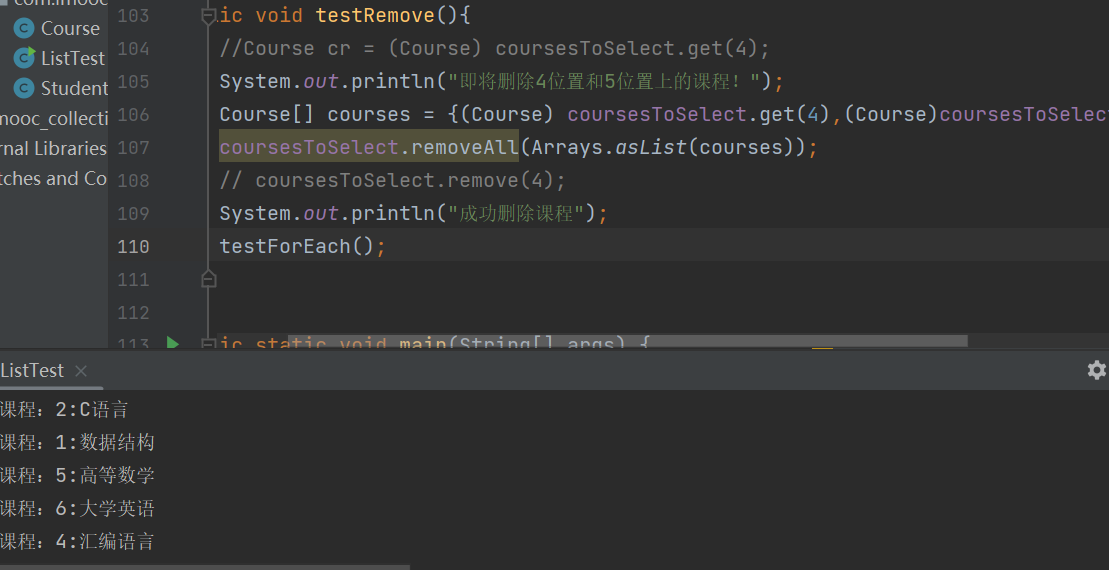Image resolution: width=1109 pixels, height=570 pixels.
Task: Click the ListTest runnable class icon
Action: coord(24,58)
